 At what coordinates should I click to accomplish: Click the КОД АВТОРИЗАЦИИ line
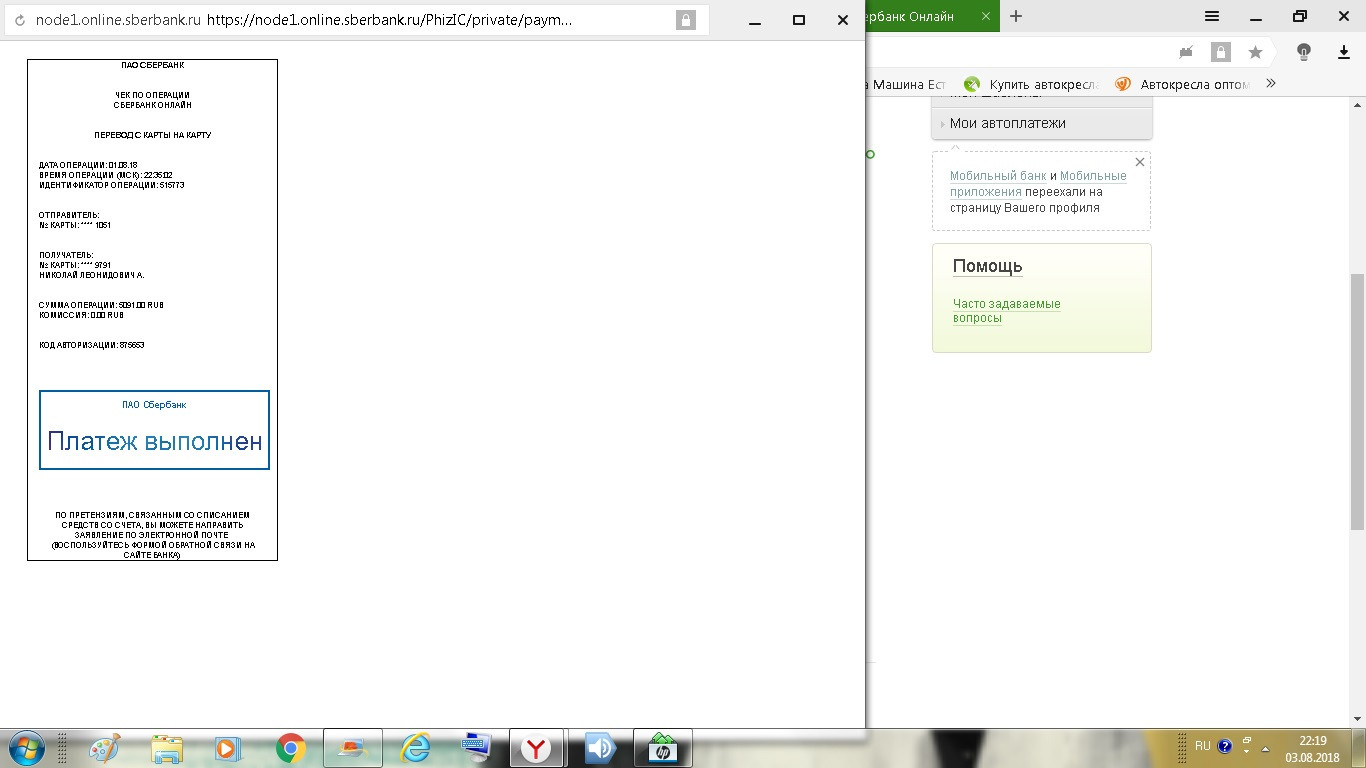[x=91, y=345]
